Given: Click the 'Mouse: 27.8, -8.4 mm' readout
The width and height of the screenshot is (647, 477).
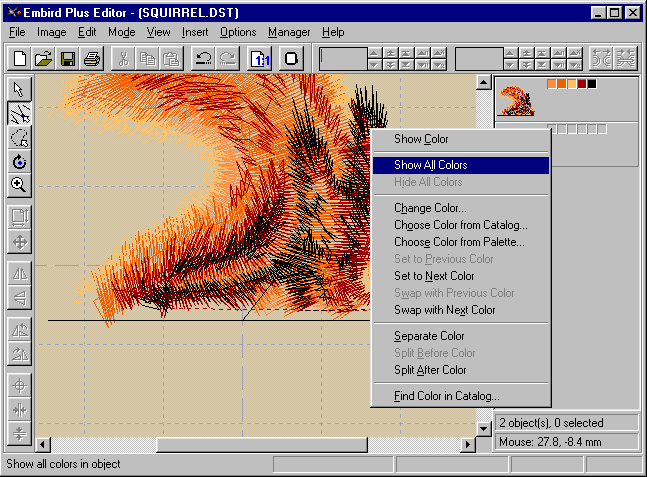Looking at the screenshot, I should tap(550, 442).
